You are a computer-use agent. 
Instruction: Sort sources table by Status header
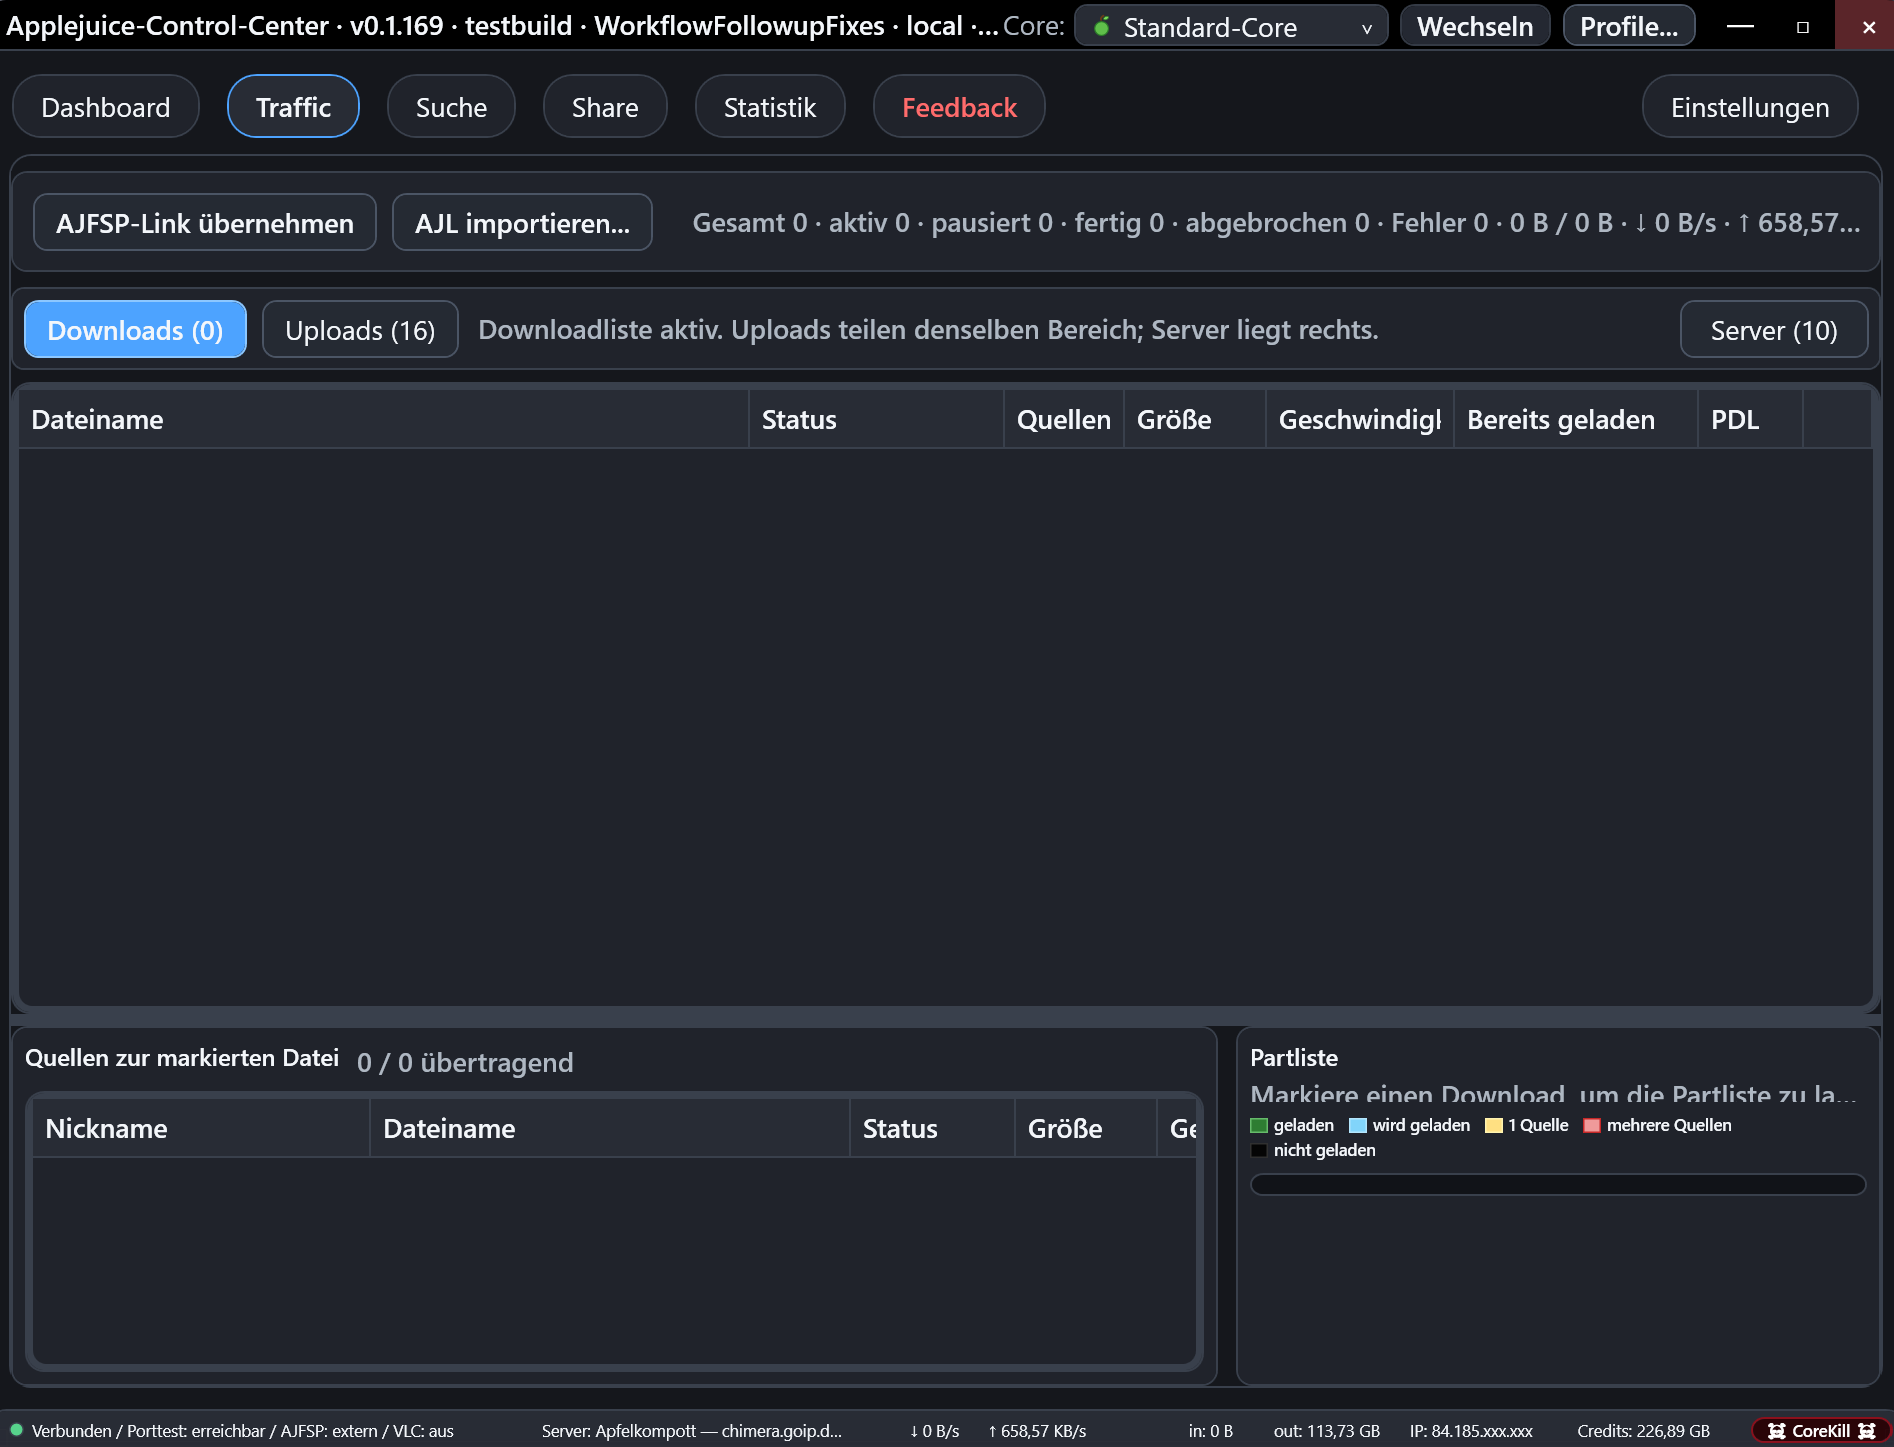click(x=932, y=1129)
